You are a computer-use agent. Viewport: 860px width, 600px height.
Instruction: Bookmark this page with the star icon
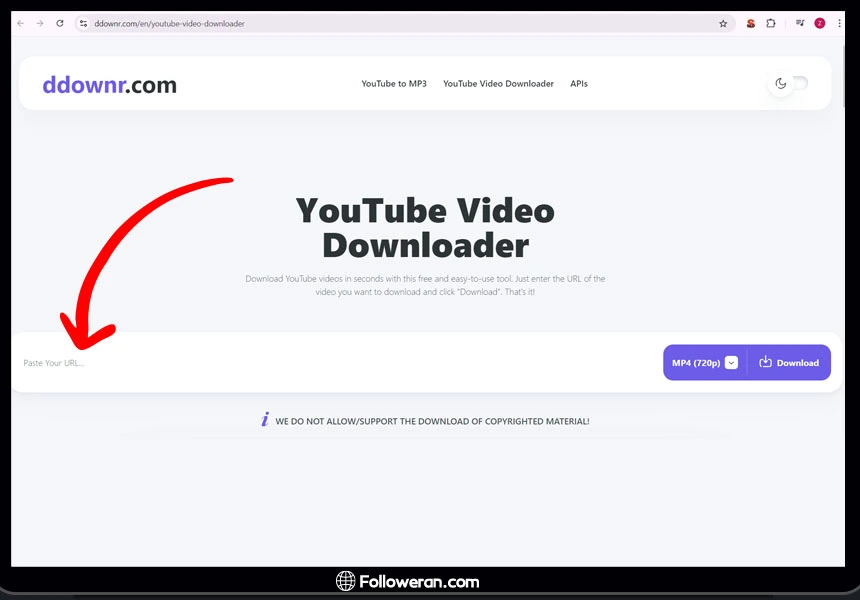click(723, 23)
